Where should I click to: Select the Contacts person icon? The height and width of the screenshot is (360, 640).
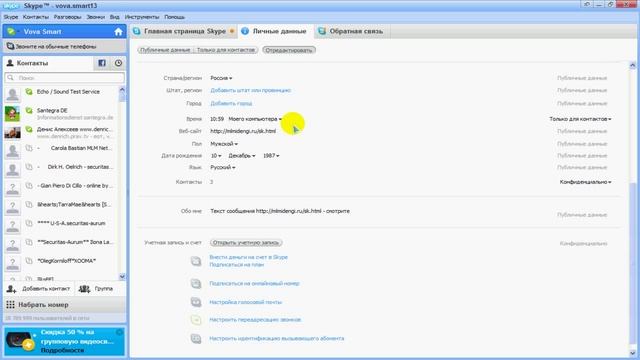click(10, 63)
